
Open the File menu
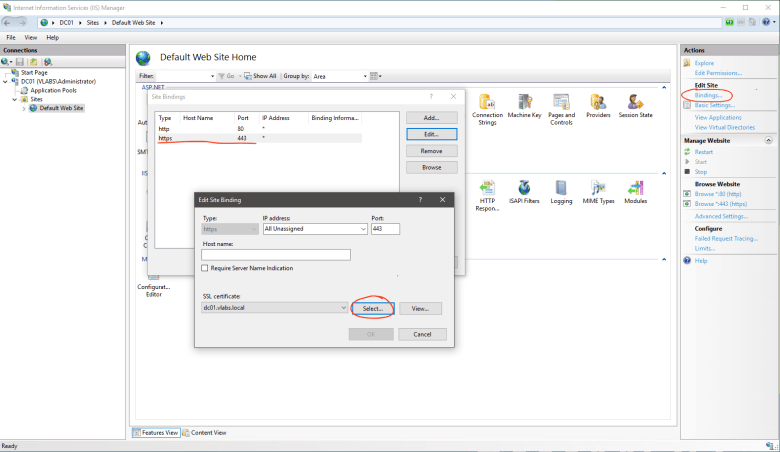pos(11,37)
